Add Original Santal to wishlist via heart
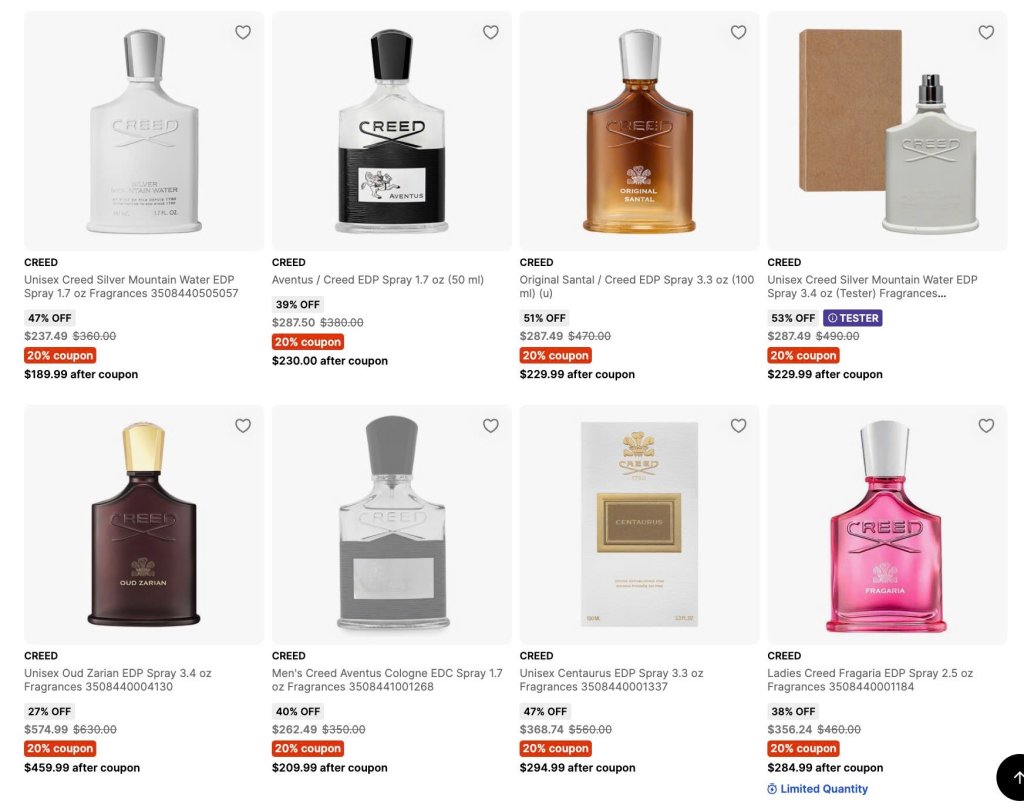The width and height of the screenshot is (1024, 808). coord(739,32)
